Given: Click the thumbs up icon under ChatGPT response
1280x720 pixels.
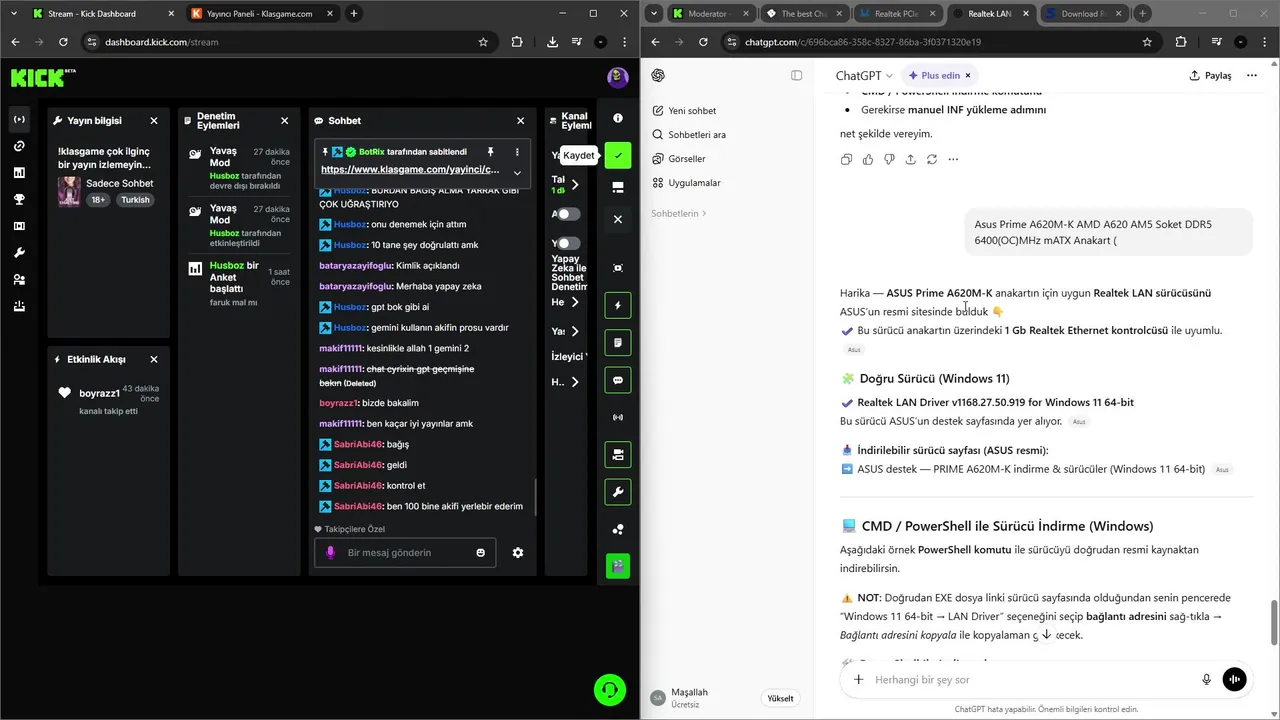Looking at the screenshot, I should 868,159.
